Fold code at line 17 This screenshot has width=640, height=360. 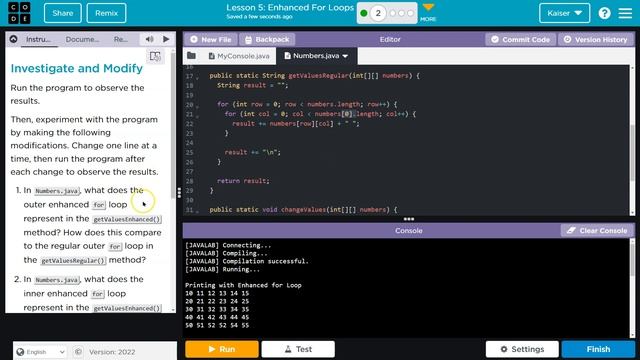point(198,77)
